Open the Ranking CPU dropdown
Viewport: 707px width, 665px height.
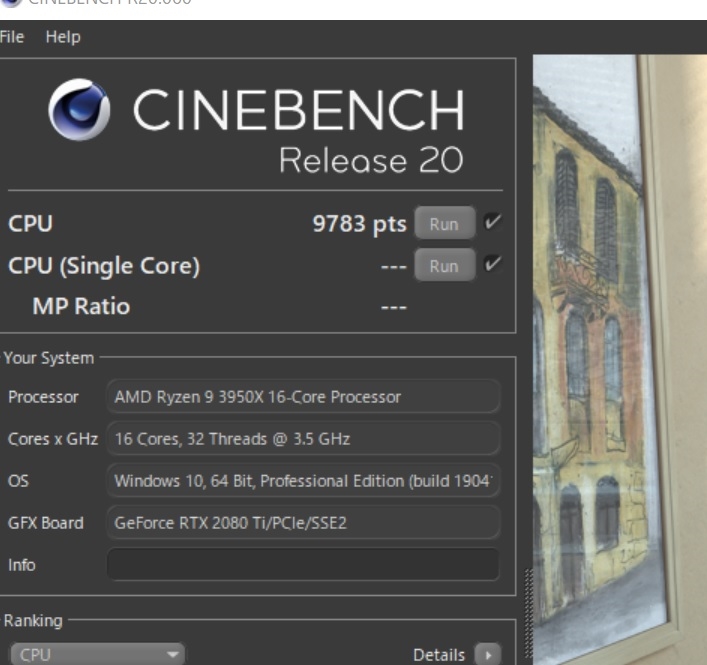point(97,654)
